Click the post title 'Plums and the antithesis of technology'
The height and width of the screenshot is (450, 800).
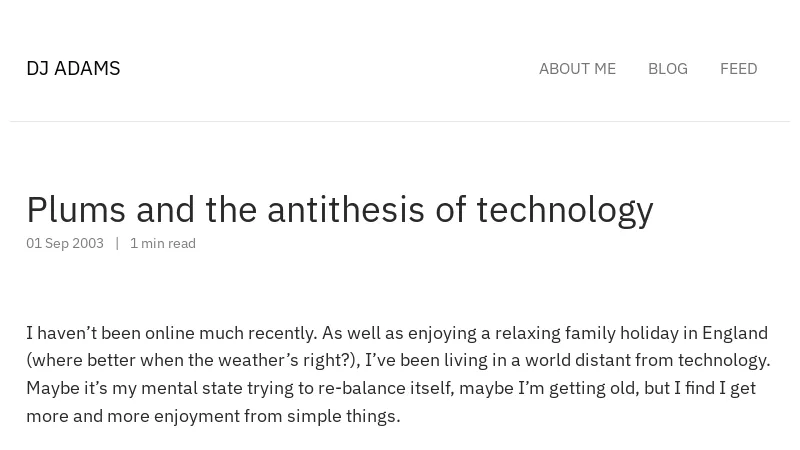pos(340,210)
